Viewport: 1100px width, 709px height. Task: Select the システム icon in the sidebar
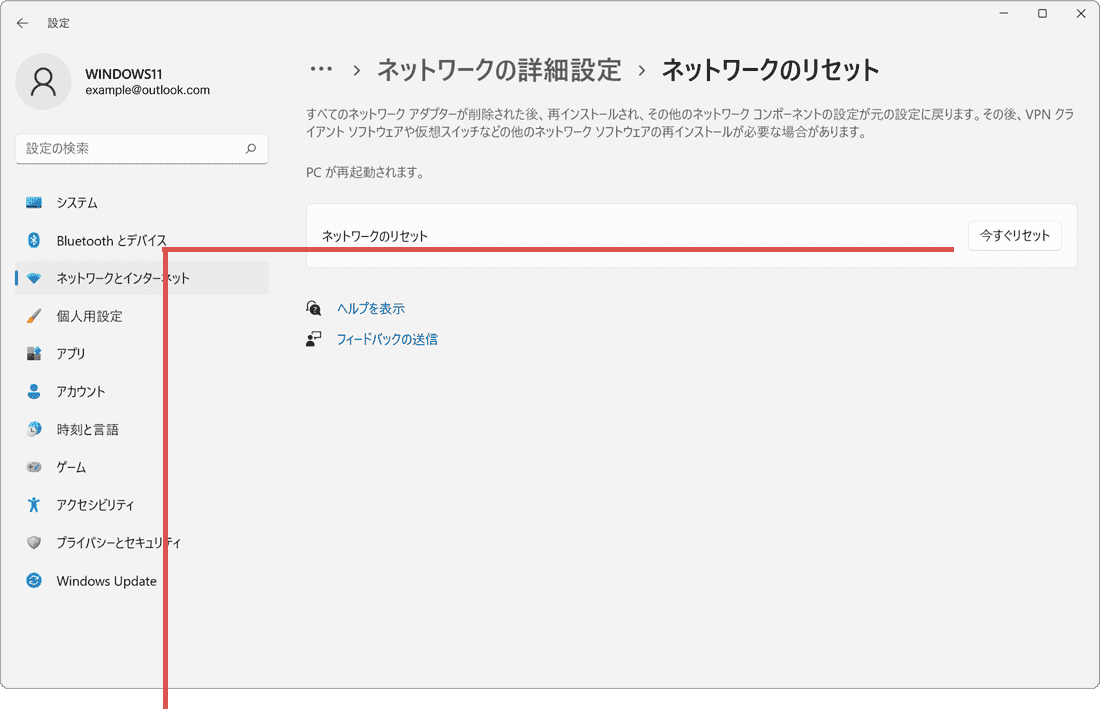[x=32, y=202]
